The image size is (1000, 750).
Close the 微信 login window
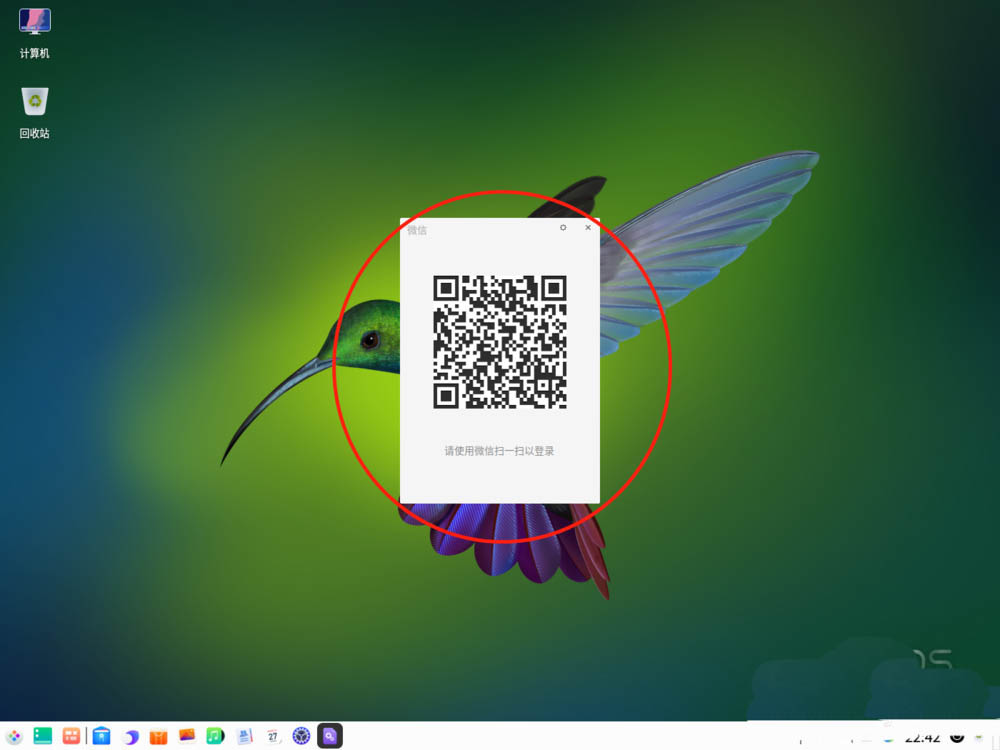588,228
